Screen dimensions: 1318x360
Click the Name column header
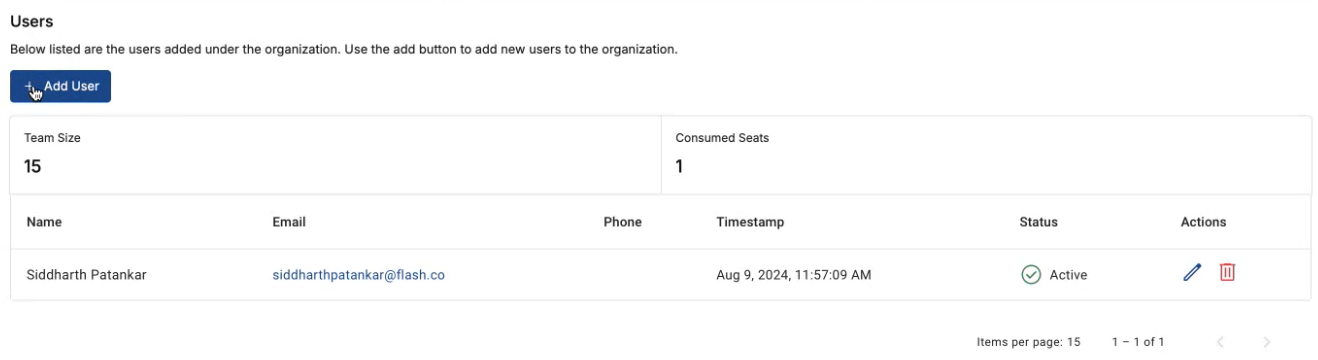(x=44, y=222)
